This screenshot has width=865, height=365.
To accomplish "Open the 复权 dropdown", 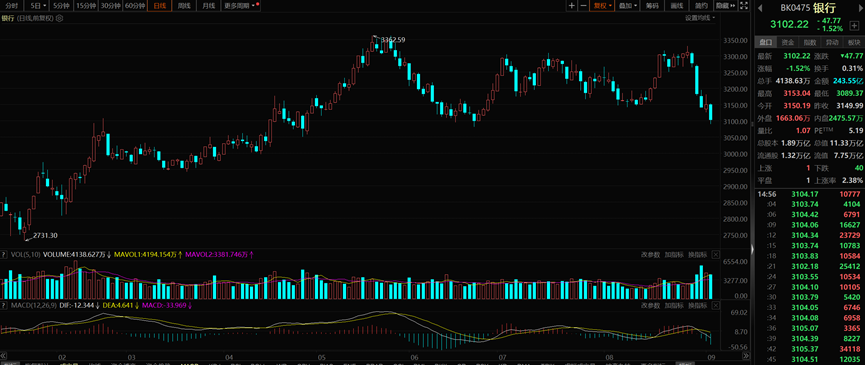I will tap(602, 6).
